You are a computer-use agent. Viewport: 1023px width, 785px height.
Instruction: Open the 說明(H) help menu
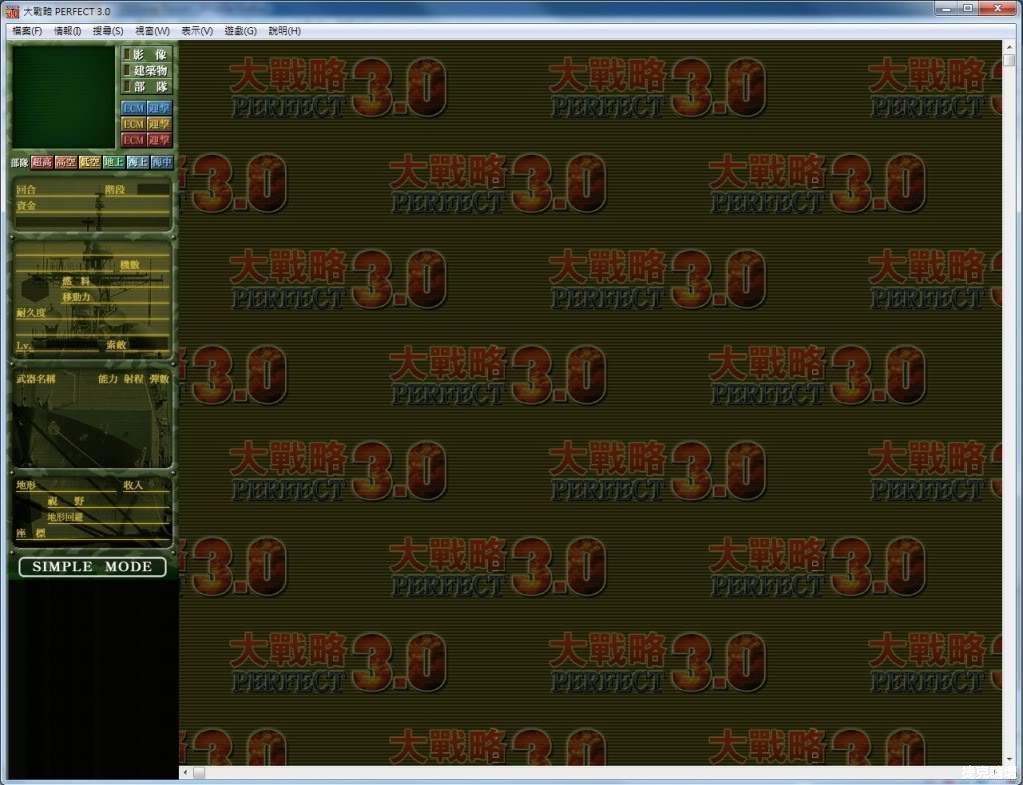[x=284, y=31]
